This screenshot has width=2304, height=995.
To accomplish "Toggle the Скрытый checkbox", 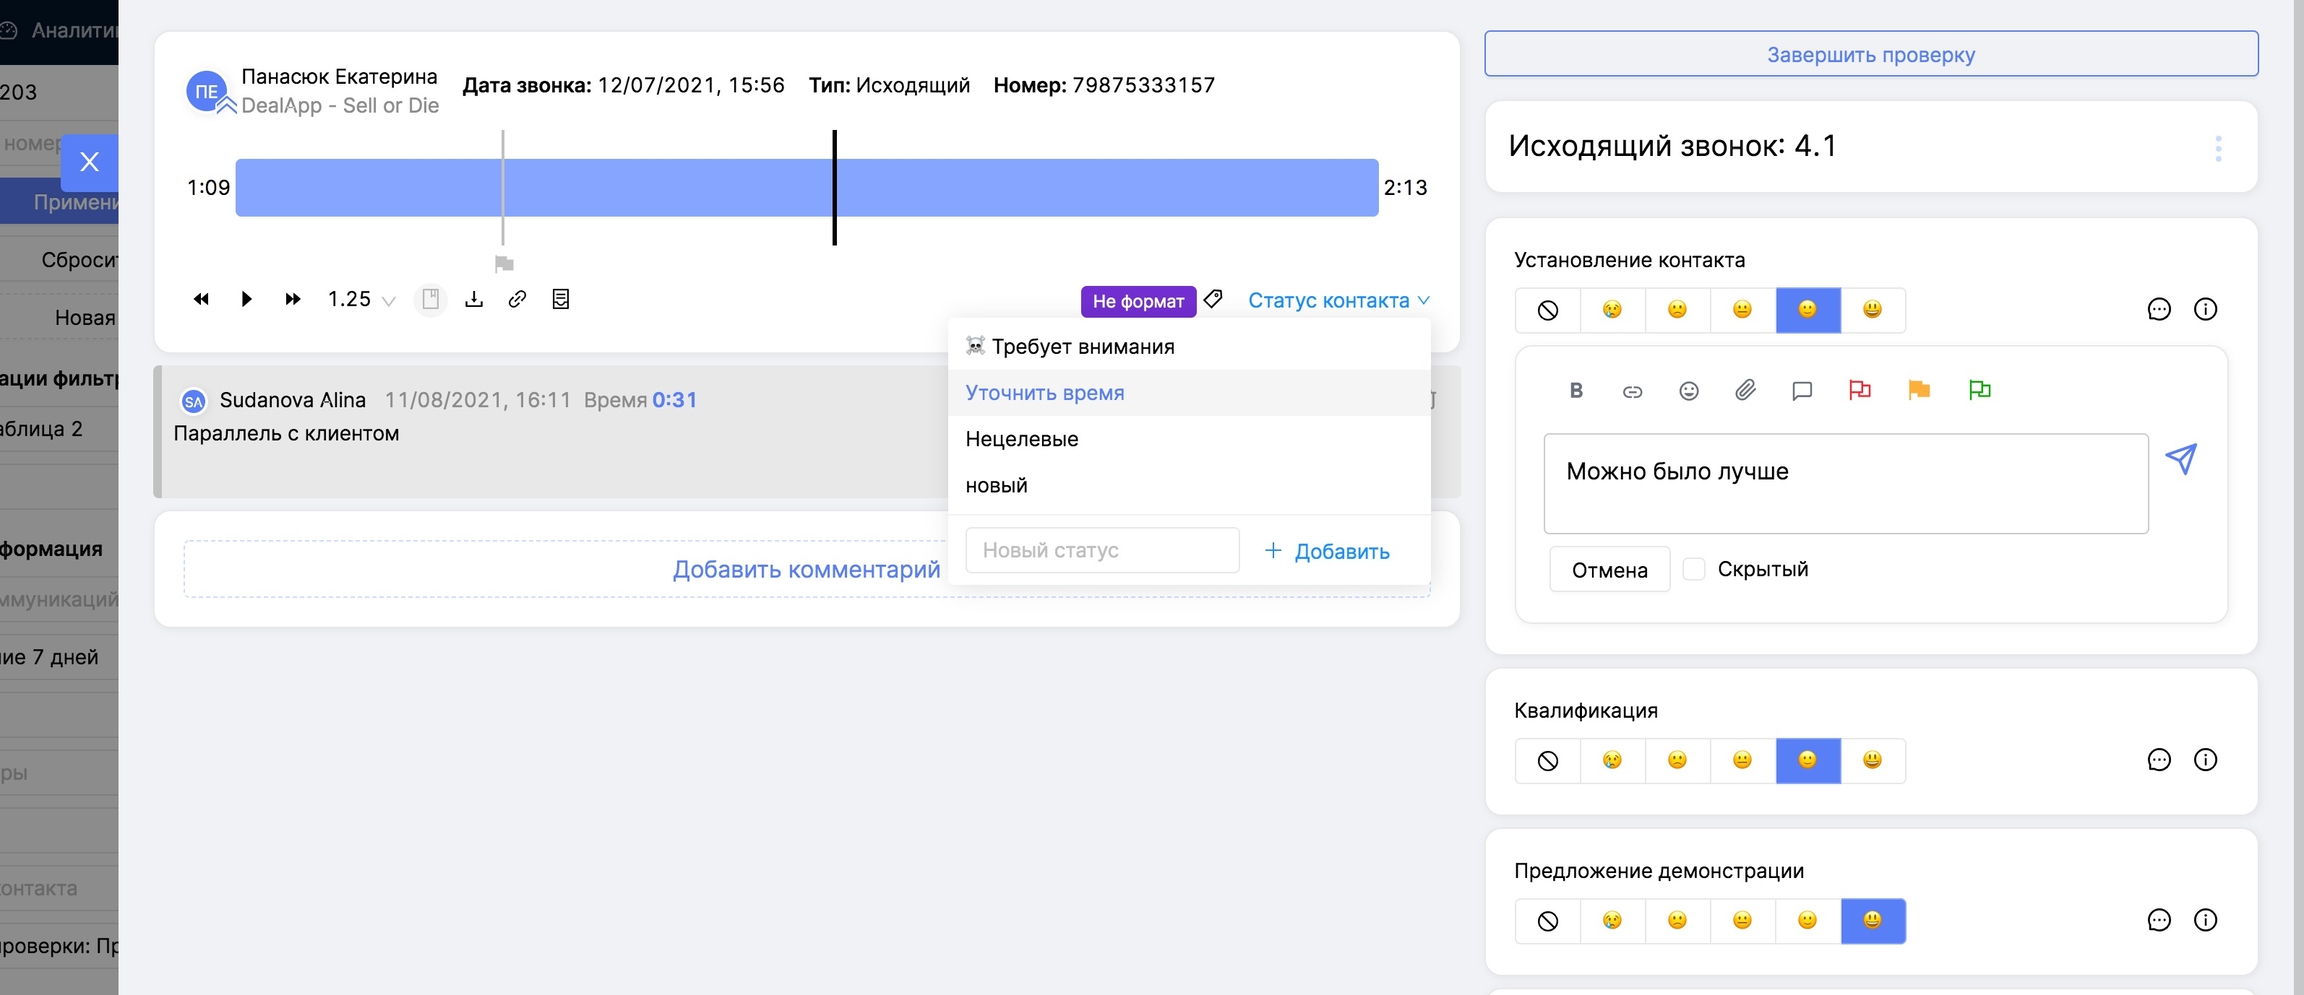I will click(1694, 569).
